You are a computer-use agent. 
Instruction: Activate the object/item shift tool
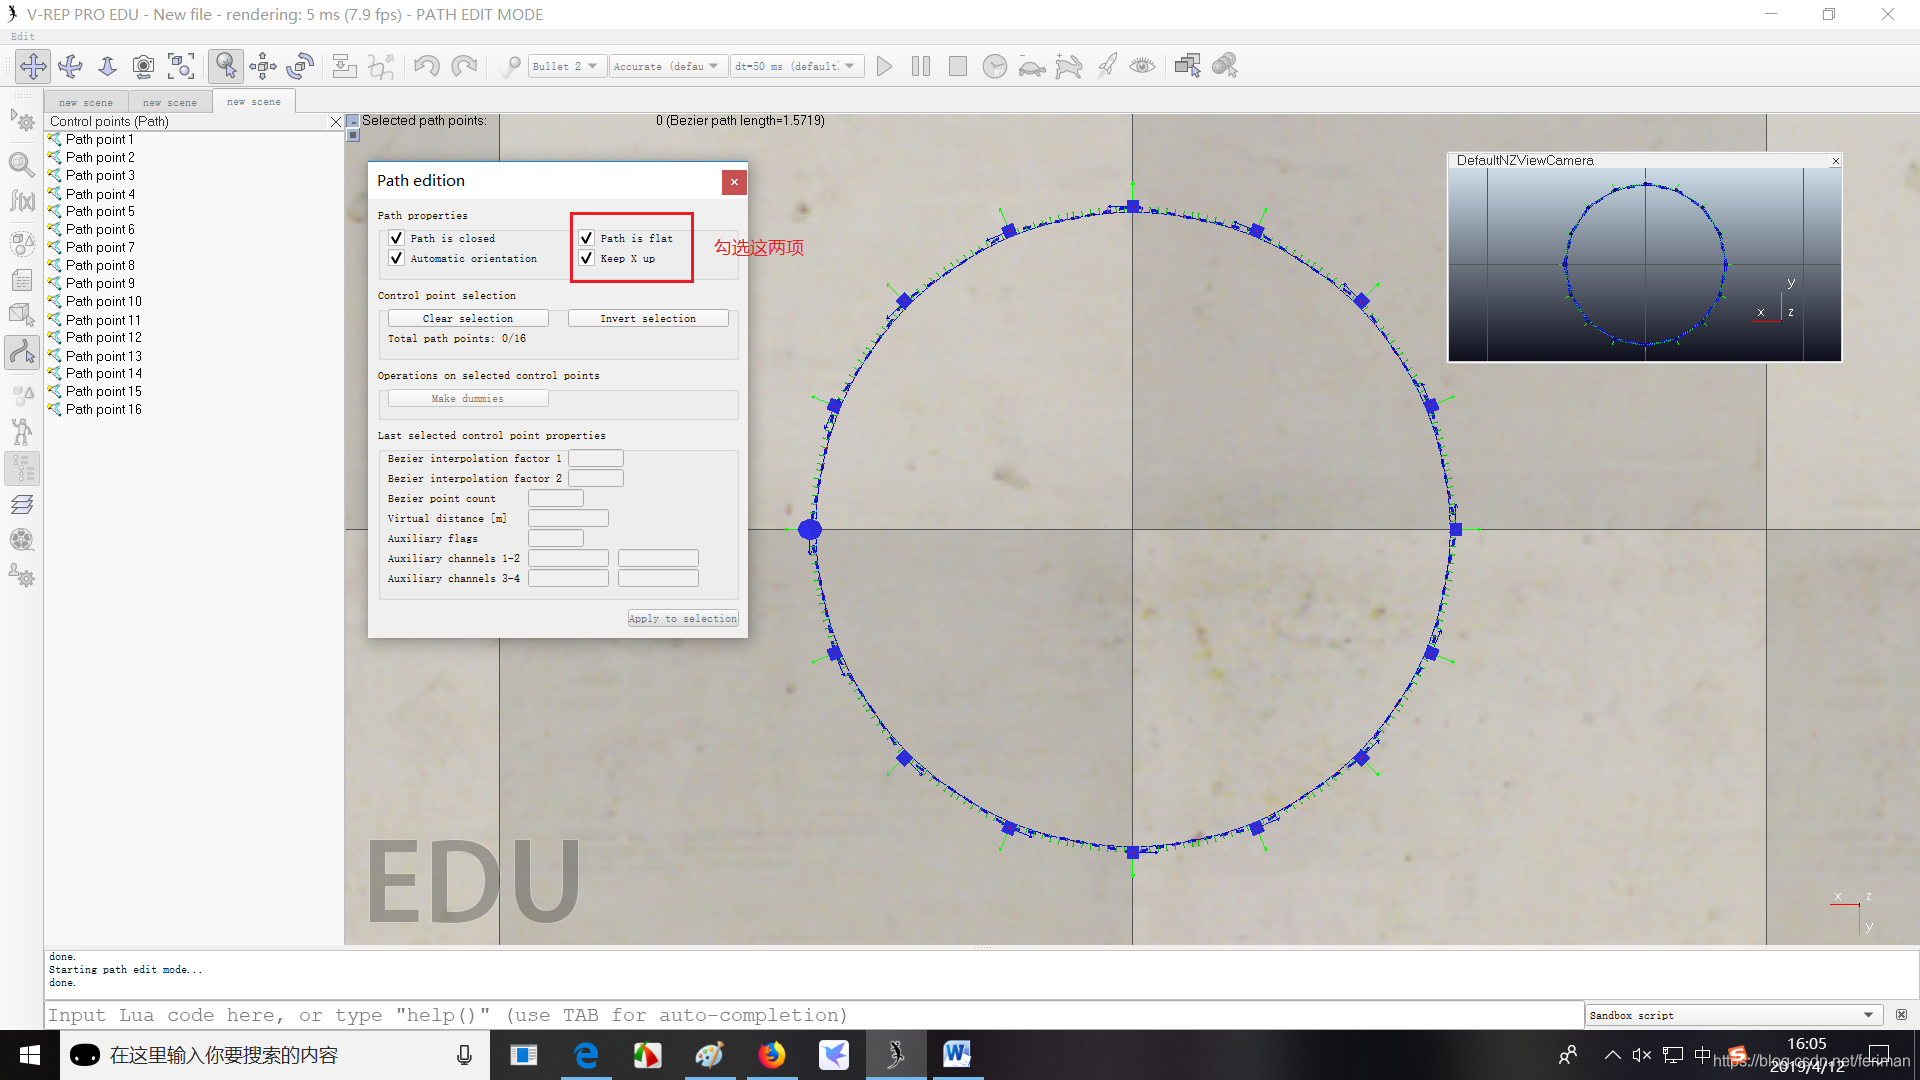pyautogui.click(x=263, y=66)
